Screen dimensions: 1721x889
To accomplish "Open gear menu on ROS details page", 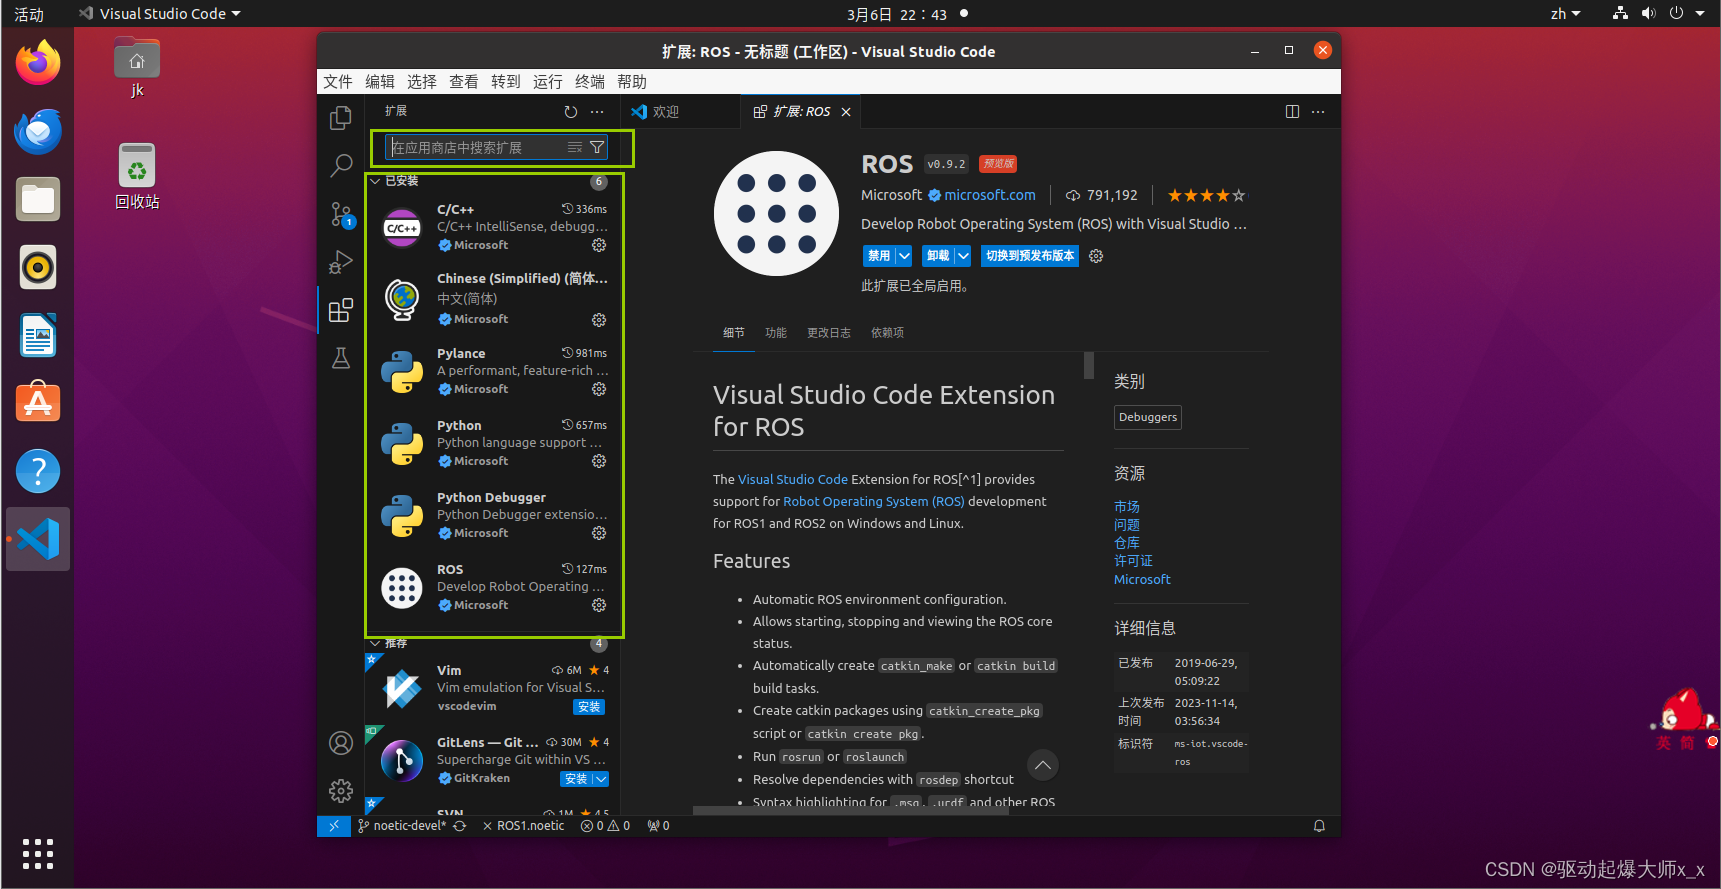I will (x=1096, y=256).
